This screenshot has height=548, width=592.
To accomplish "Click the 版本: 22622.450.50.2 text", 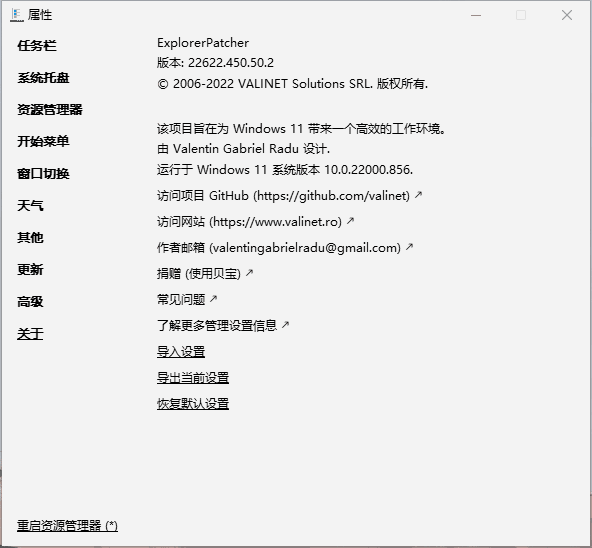I will (x=215, y=62).
